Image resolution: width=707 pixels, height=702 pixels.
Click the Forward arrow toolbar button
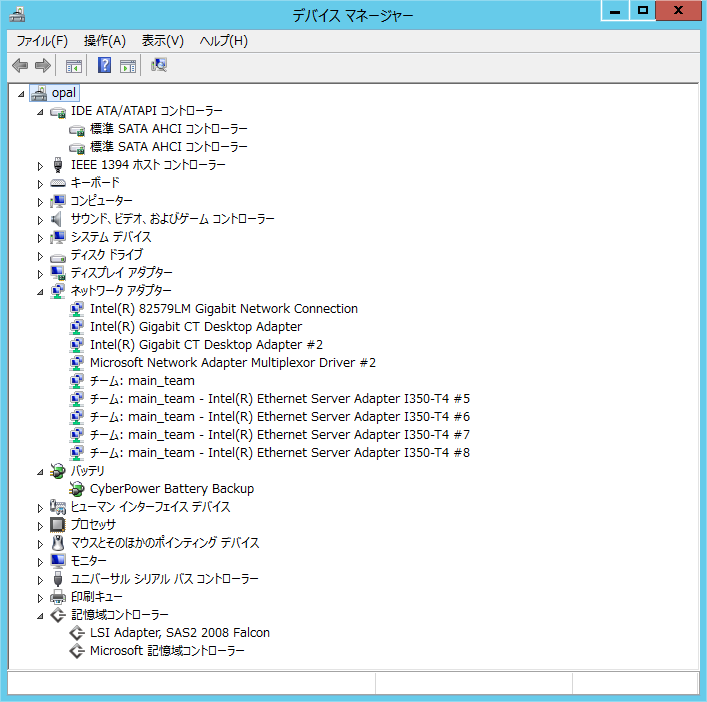pos(43,65)
